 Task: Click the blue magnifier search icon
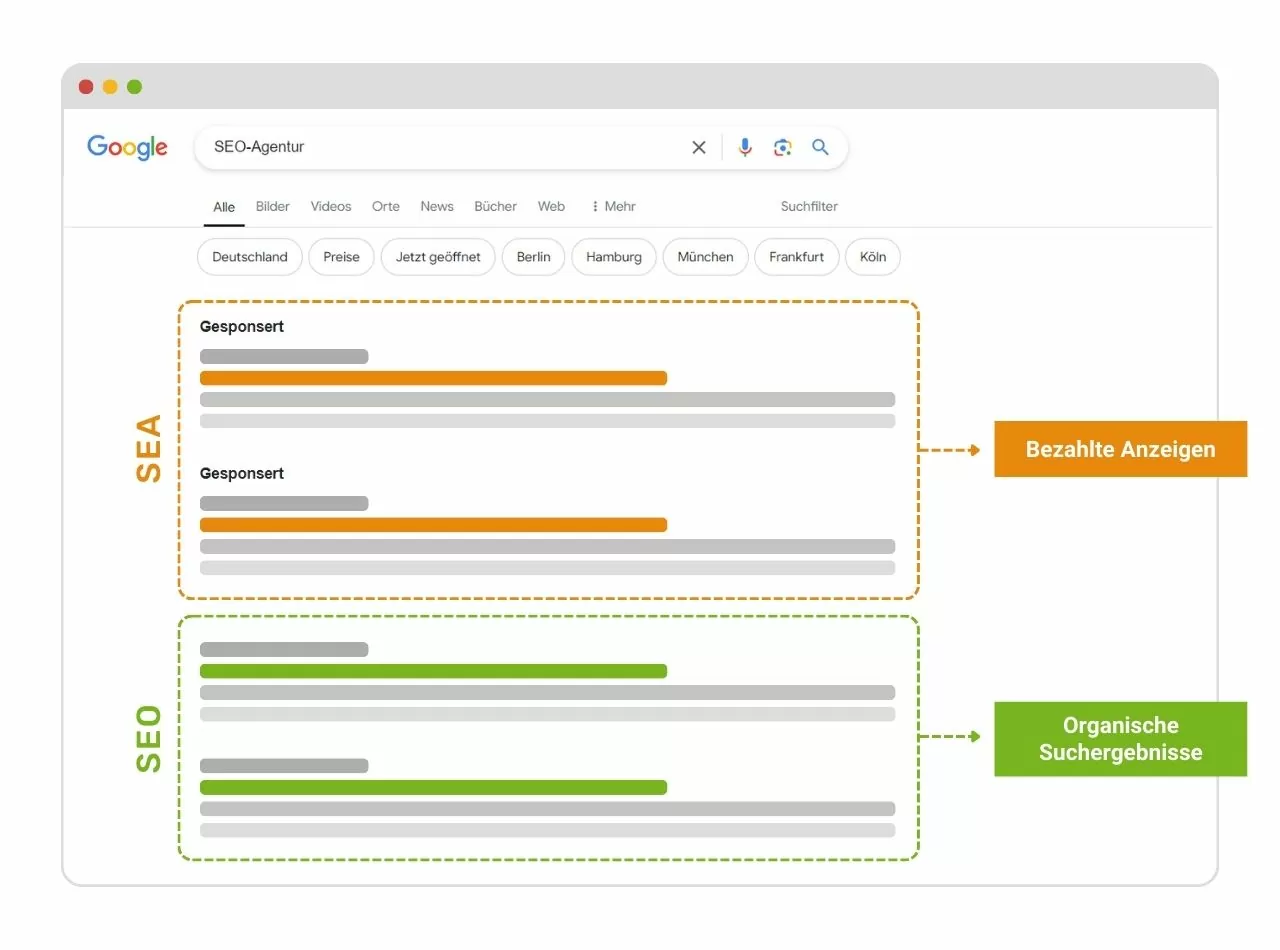821,148
